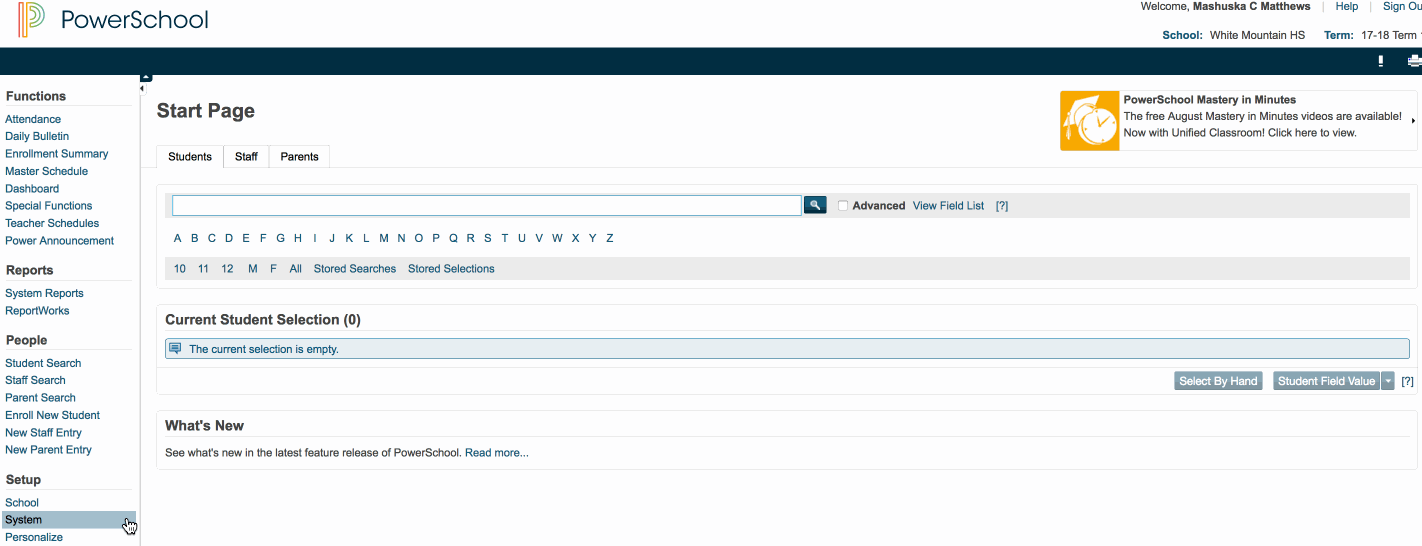Open Staff Search
The height and width of the screenshot is (546, 1422).
click(x=35, y=380)
